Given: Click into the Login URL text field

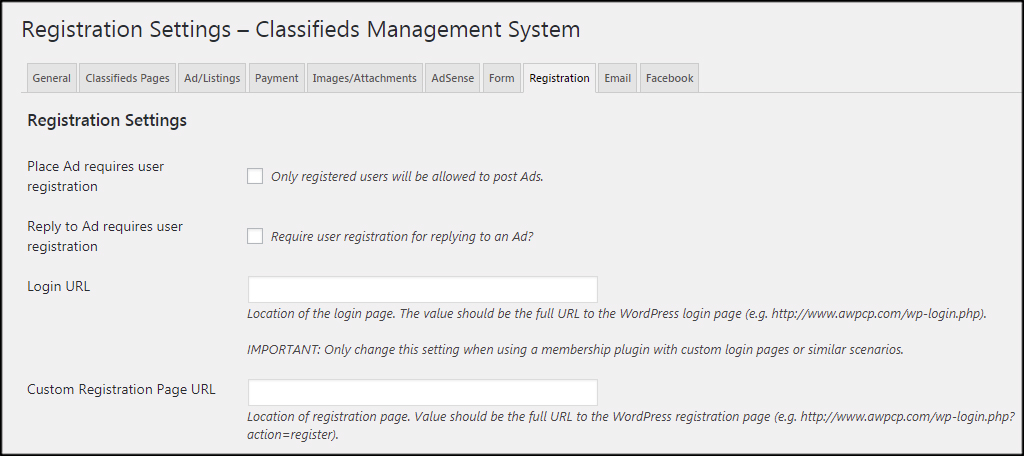Looking at the screenshot, I should pos(423,289).
